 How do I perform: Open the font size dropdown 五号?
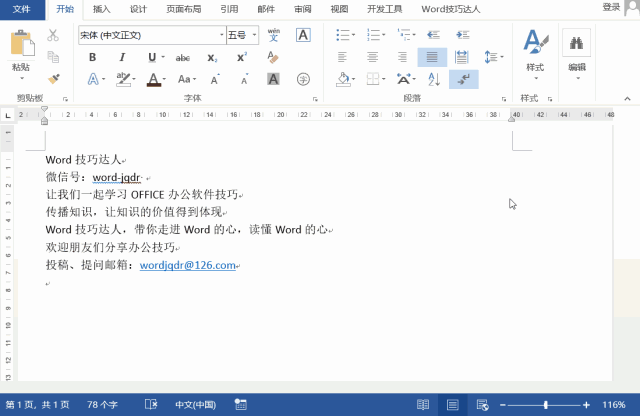click(254, 35)
